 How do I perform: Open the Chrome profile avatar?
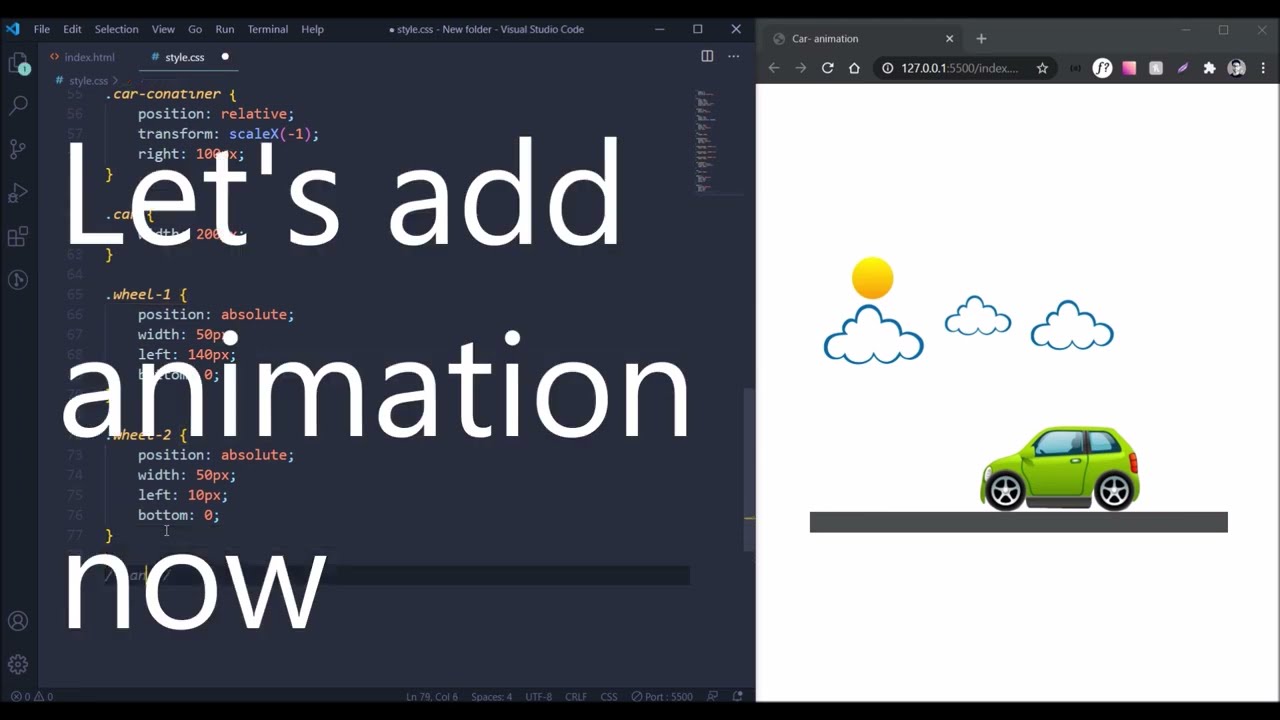[x=1236, y=68]
